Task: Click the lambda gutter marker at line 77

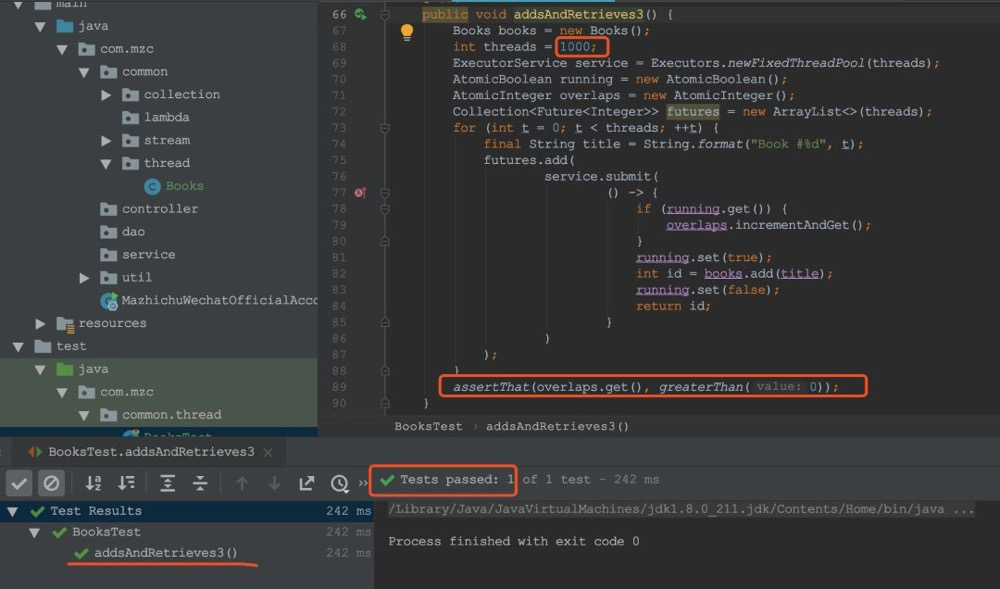Action: 360,193
